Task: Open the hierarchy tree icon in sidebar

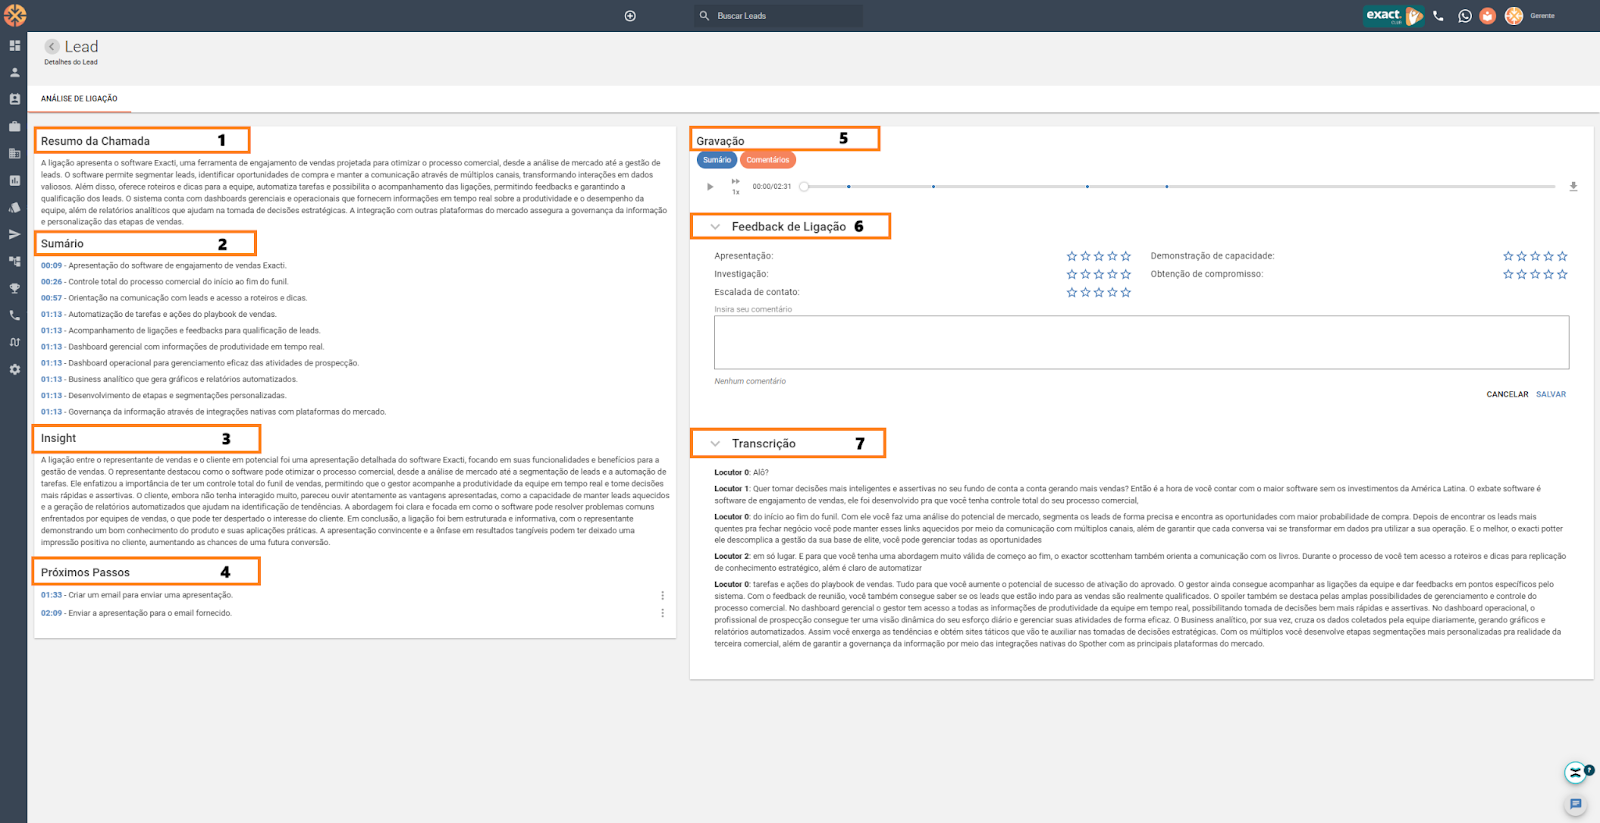Action: [x=15, y=262]
